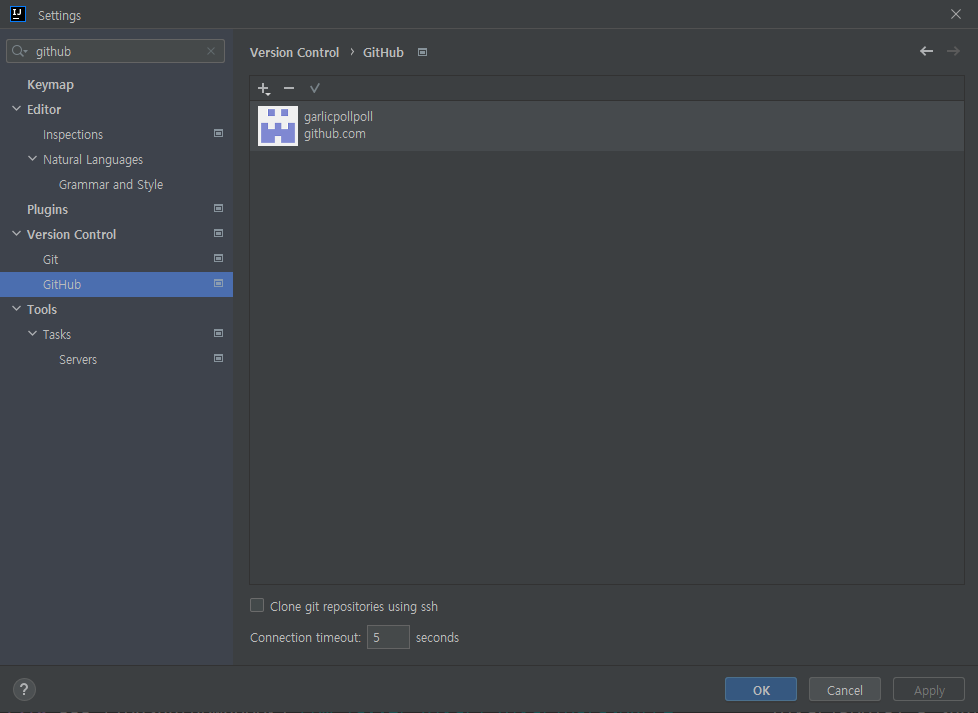Screen dimensions: 978x713
Task: Clear the github search text
Action: coord(211,51)
